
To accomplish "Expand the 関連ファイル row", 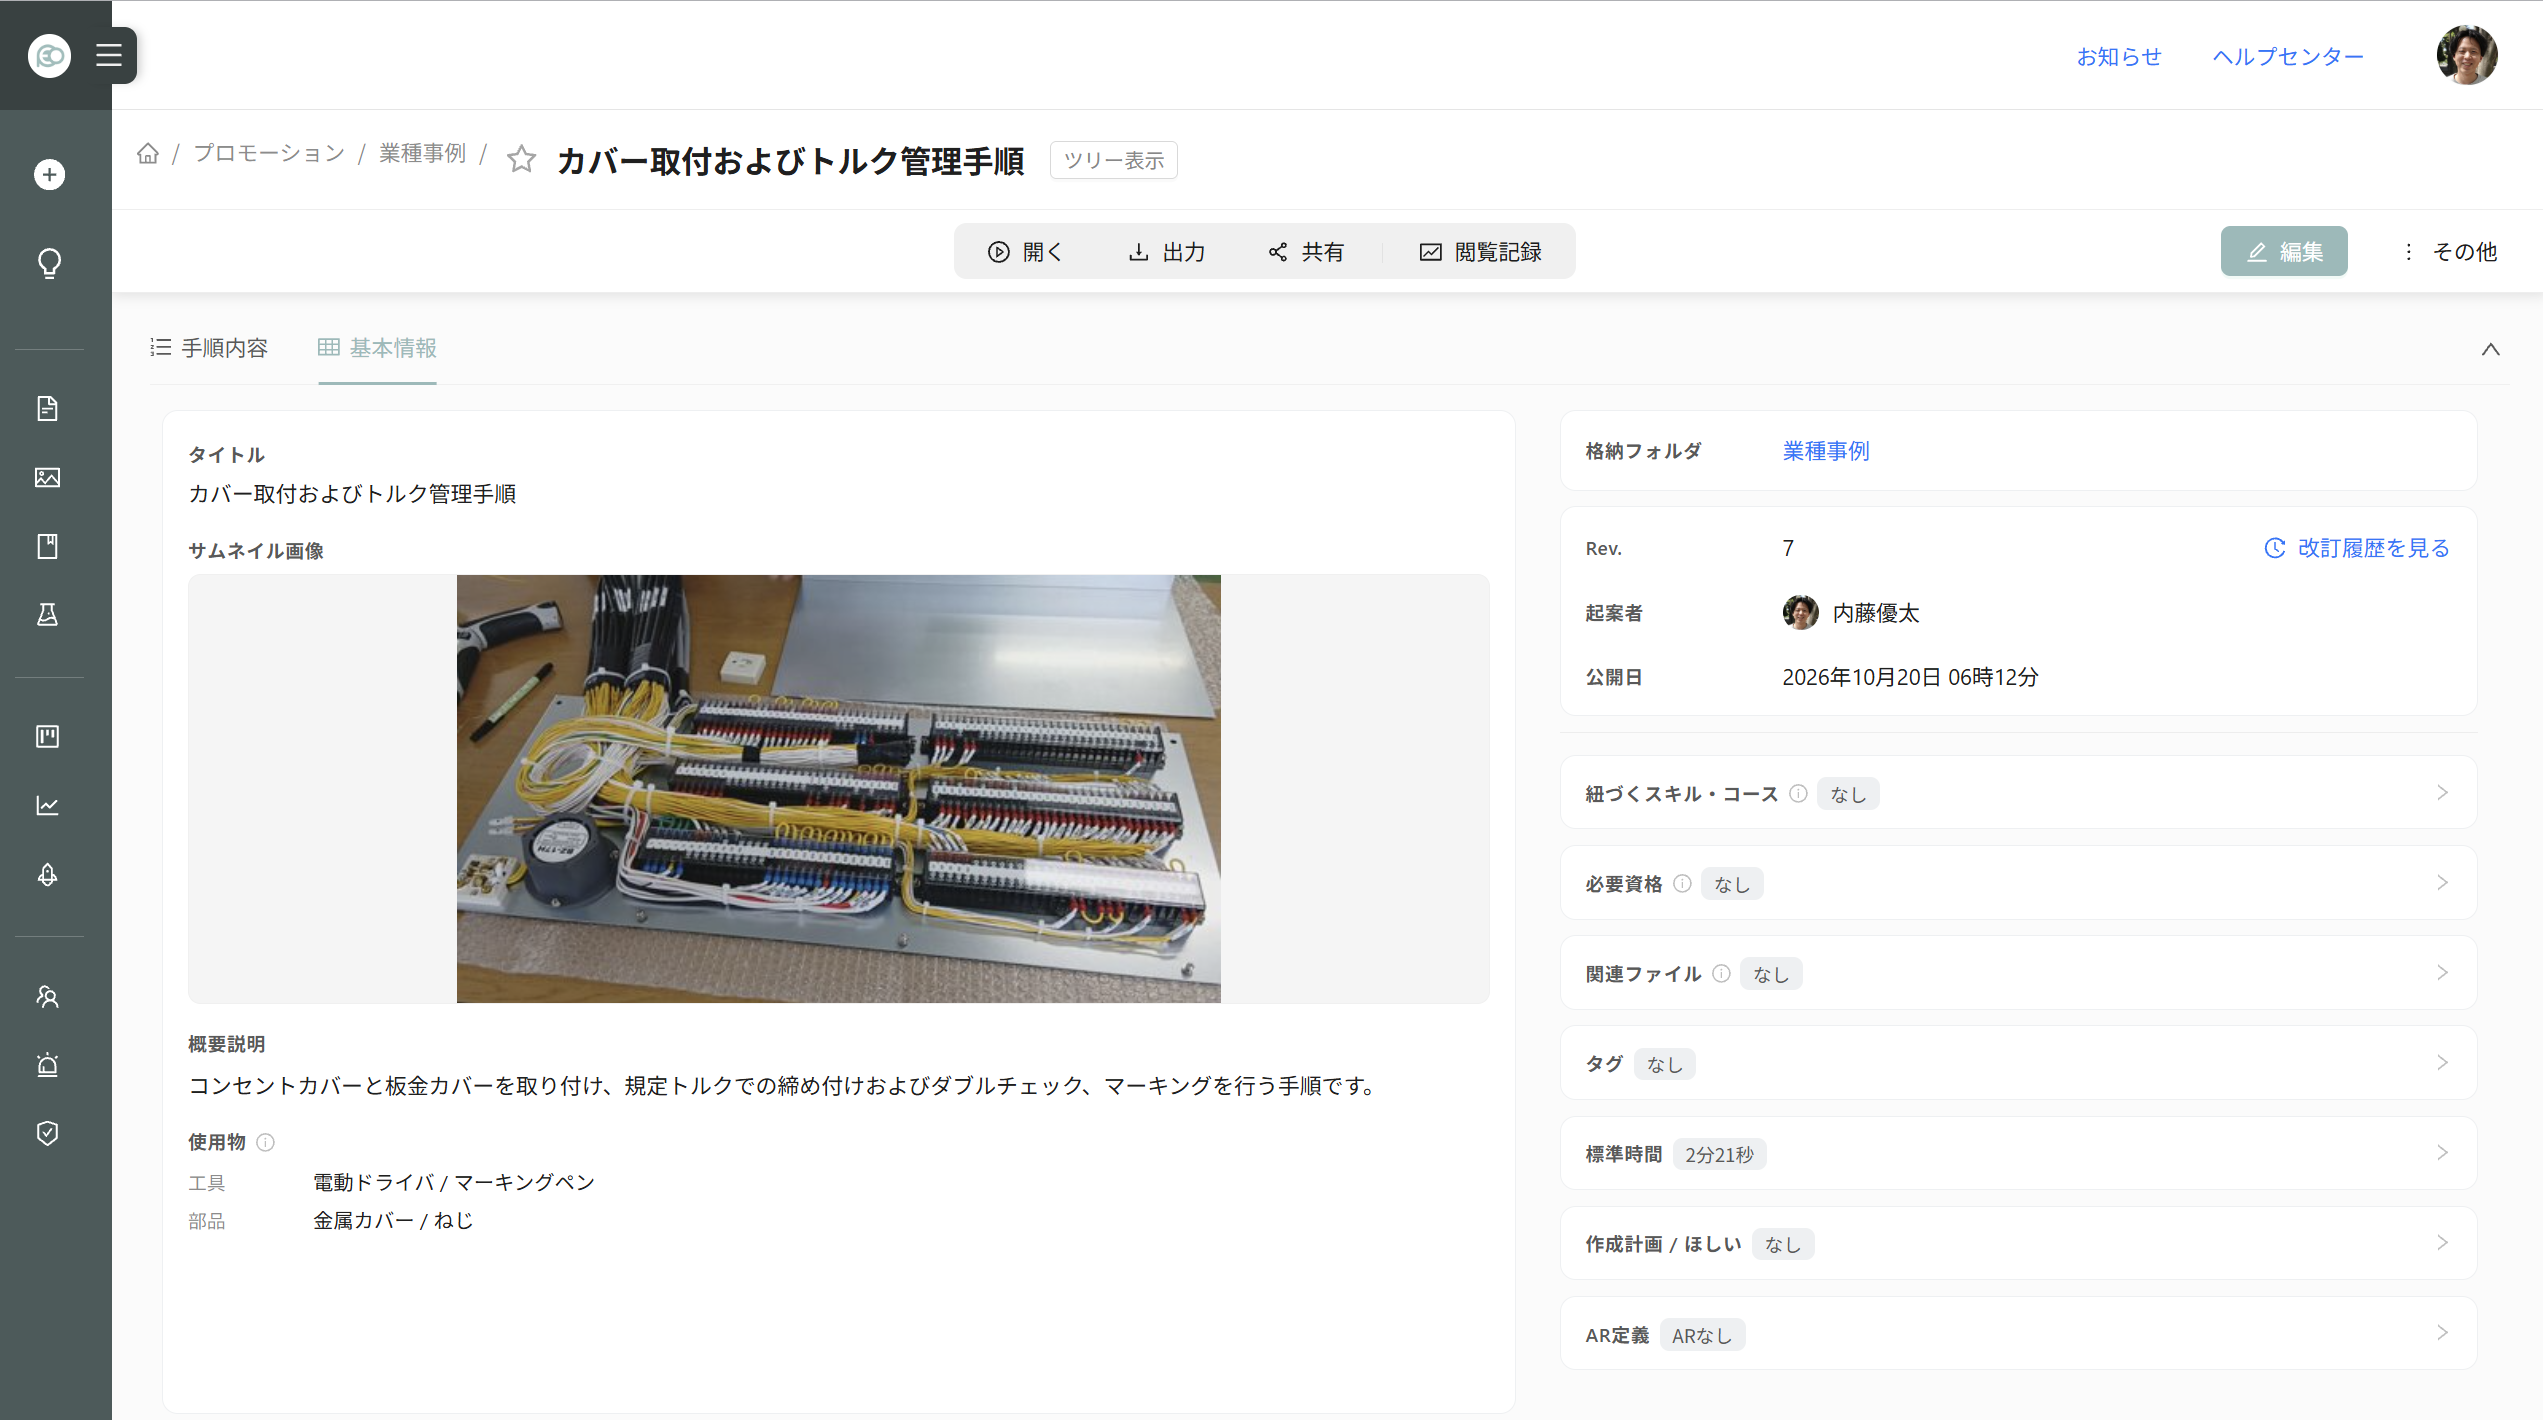I will coord(2019,973).
